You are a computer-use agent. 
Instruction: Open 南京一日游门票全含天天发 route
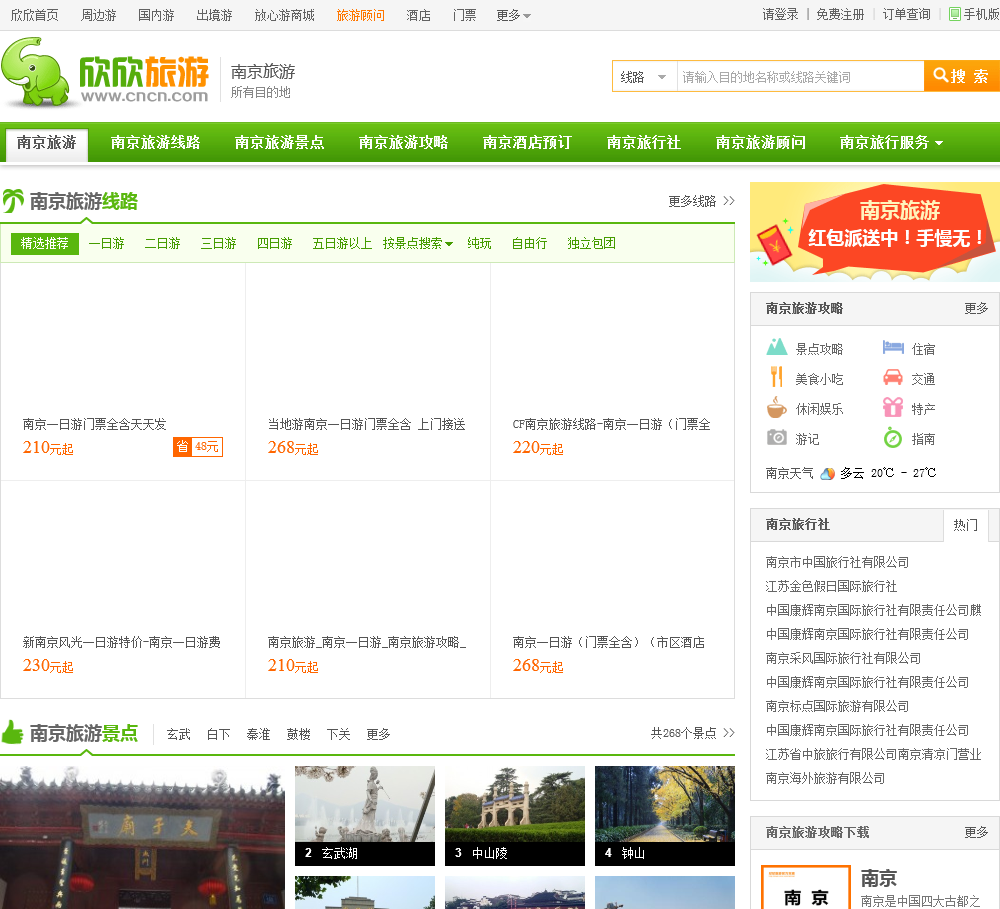coord(94,424)
